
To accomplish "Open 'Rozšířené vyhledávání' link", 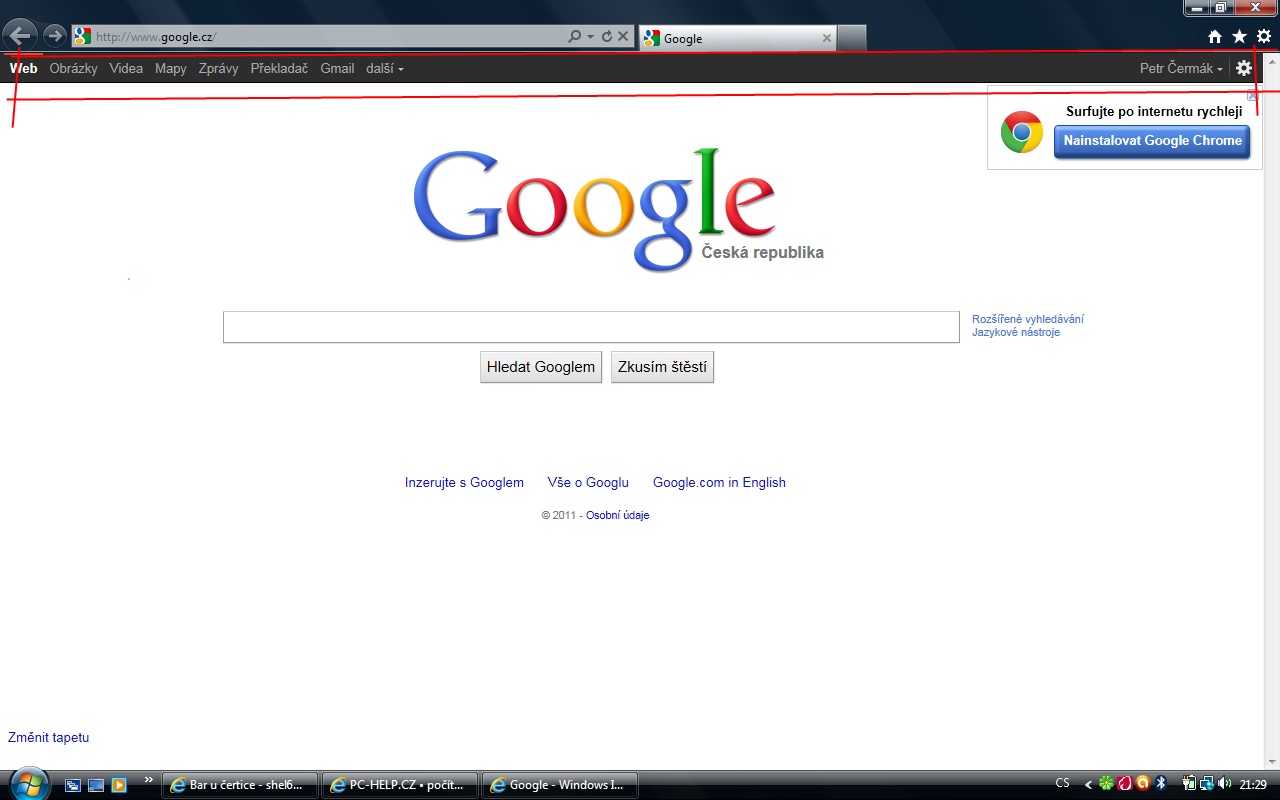I will [1028, 319].
